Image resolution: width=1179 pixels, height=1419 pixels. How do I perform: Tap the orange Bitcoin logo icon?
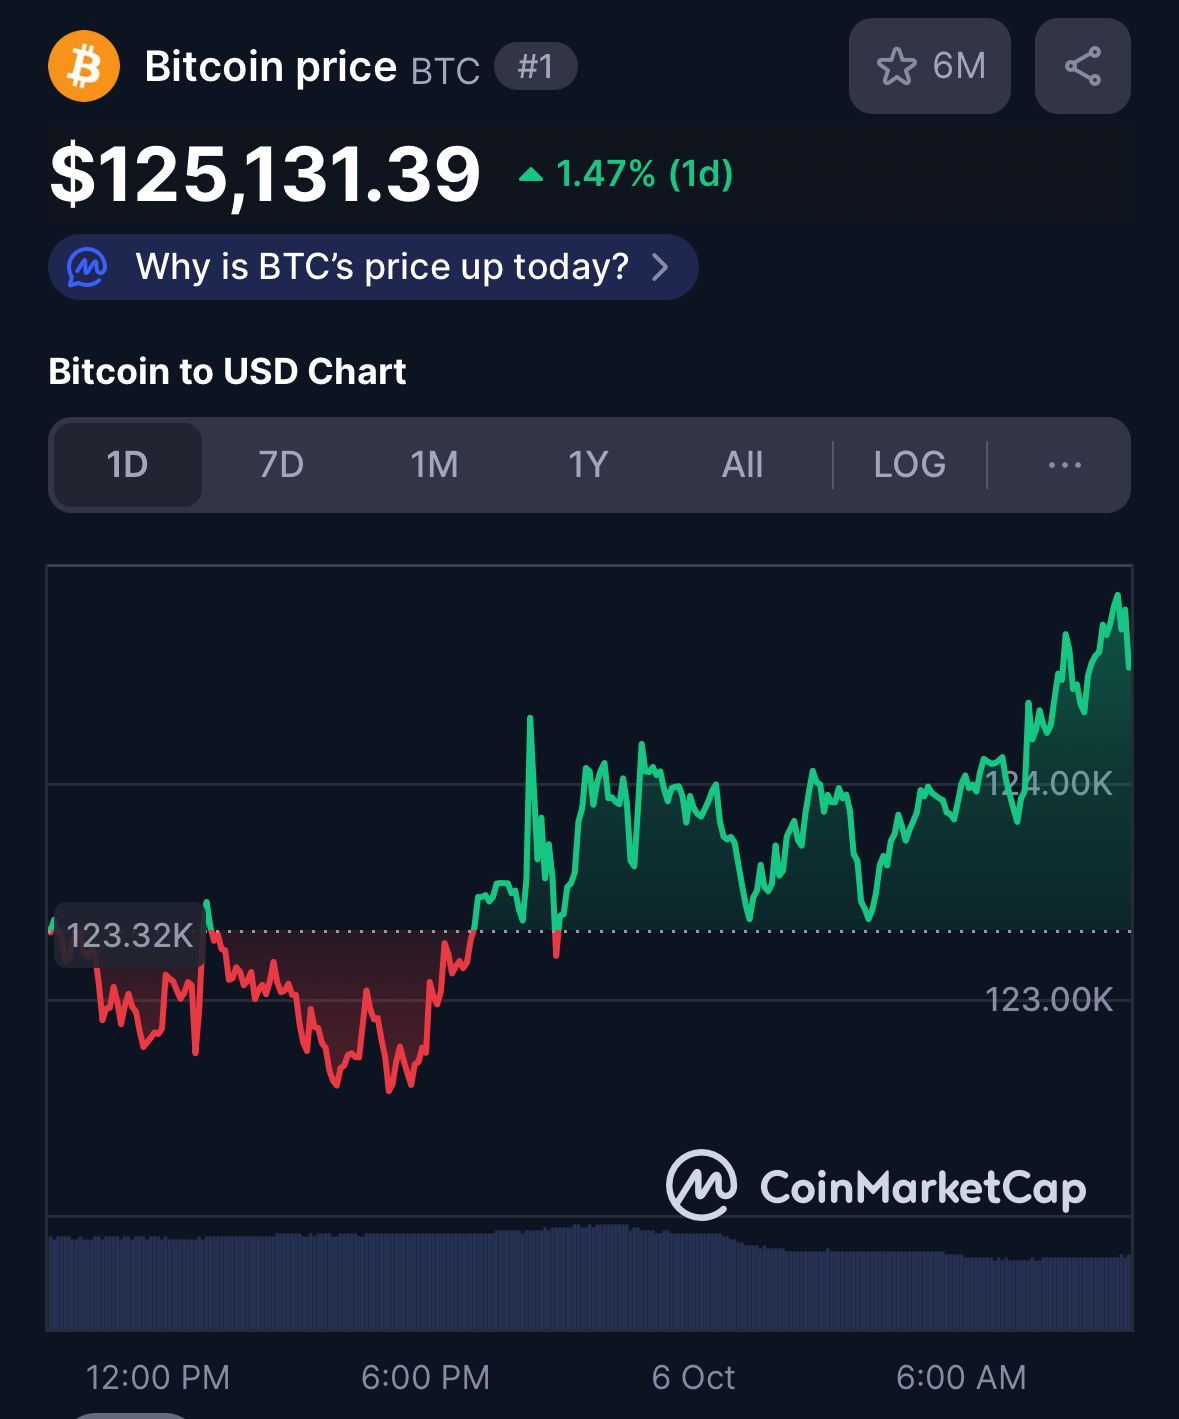84,67
